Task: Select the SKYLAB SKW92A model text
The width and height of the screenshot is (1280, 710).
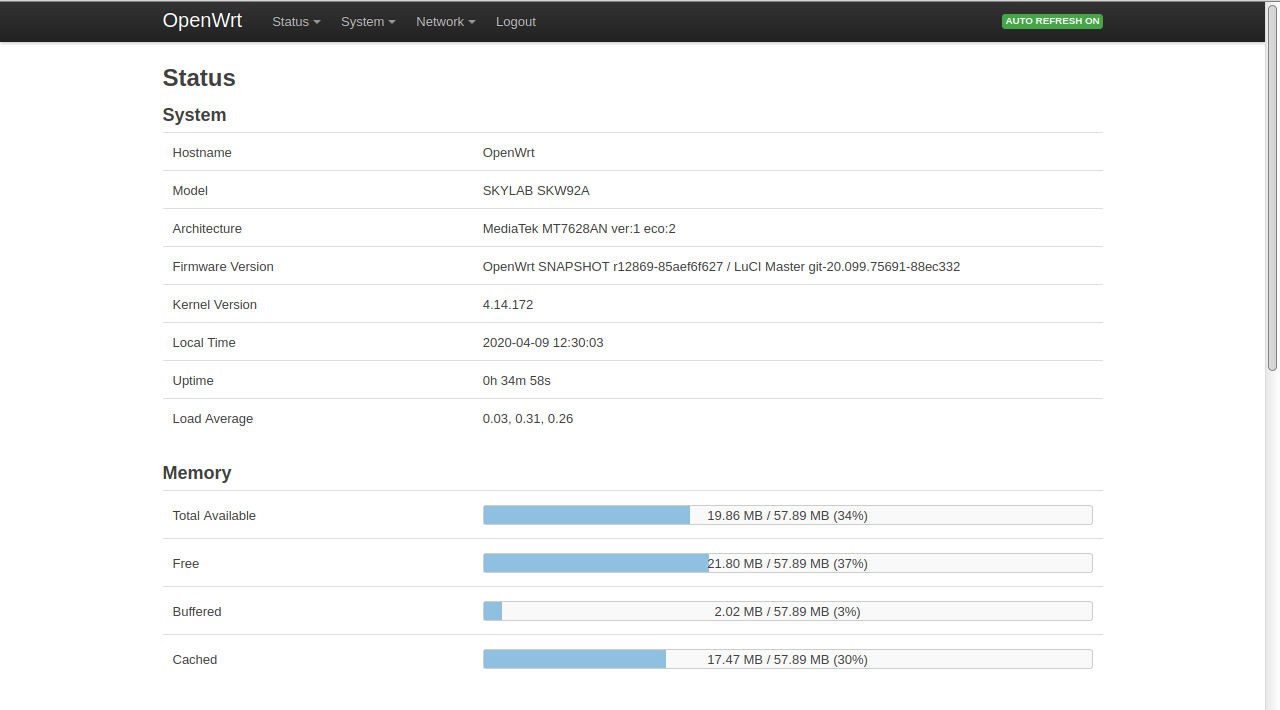Action: click(x=536, y=191)
